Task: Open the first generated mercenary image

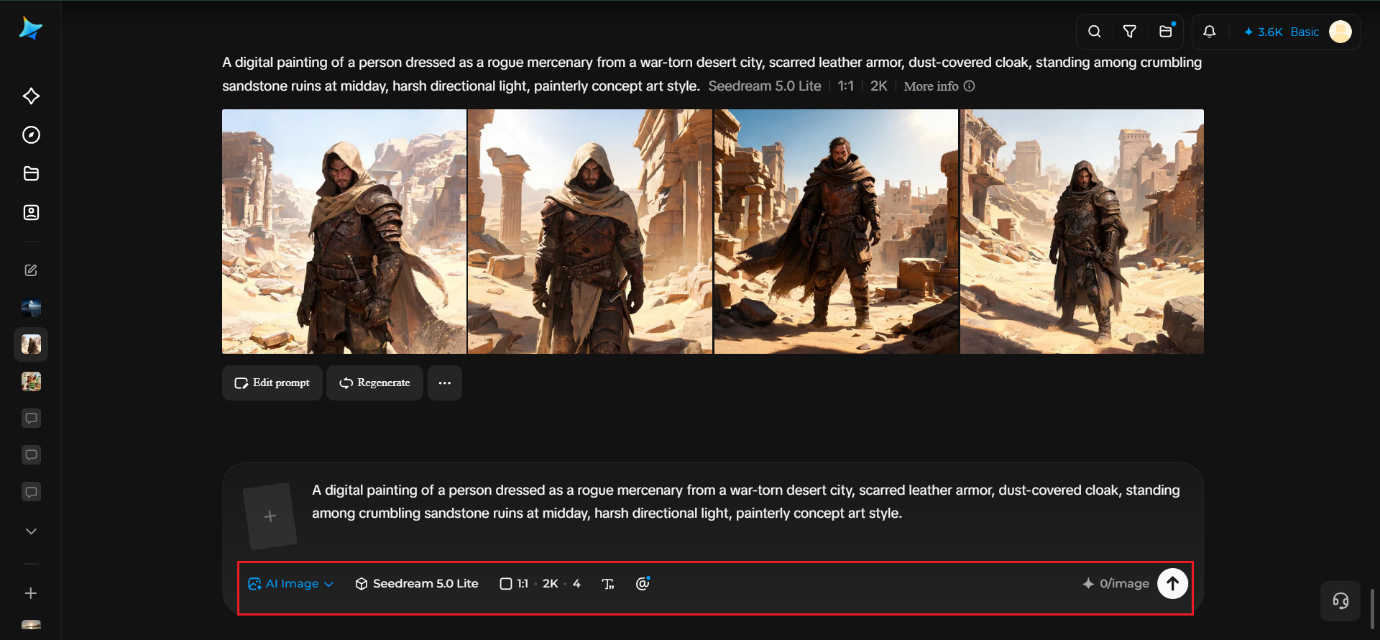Action: [x=344, y=231]
